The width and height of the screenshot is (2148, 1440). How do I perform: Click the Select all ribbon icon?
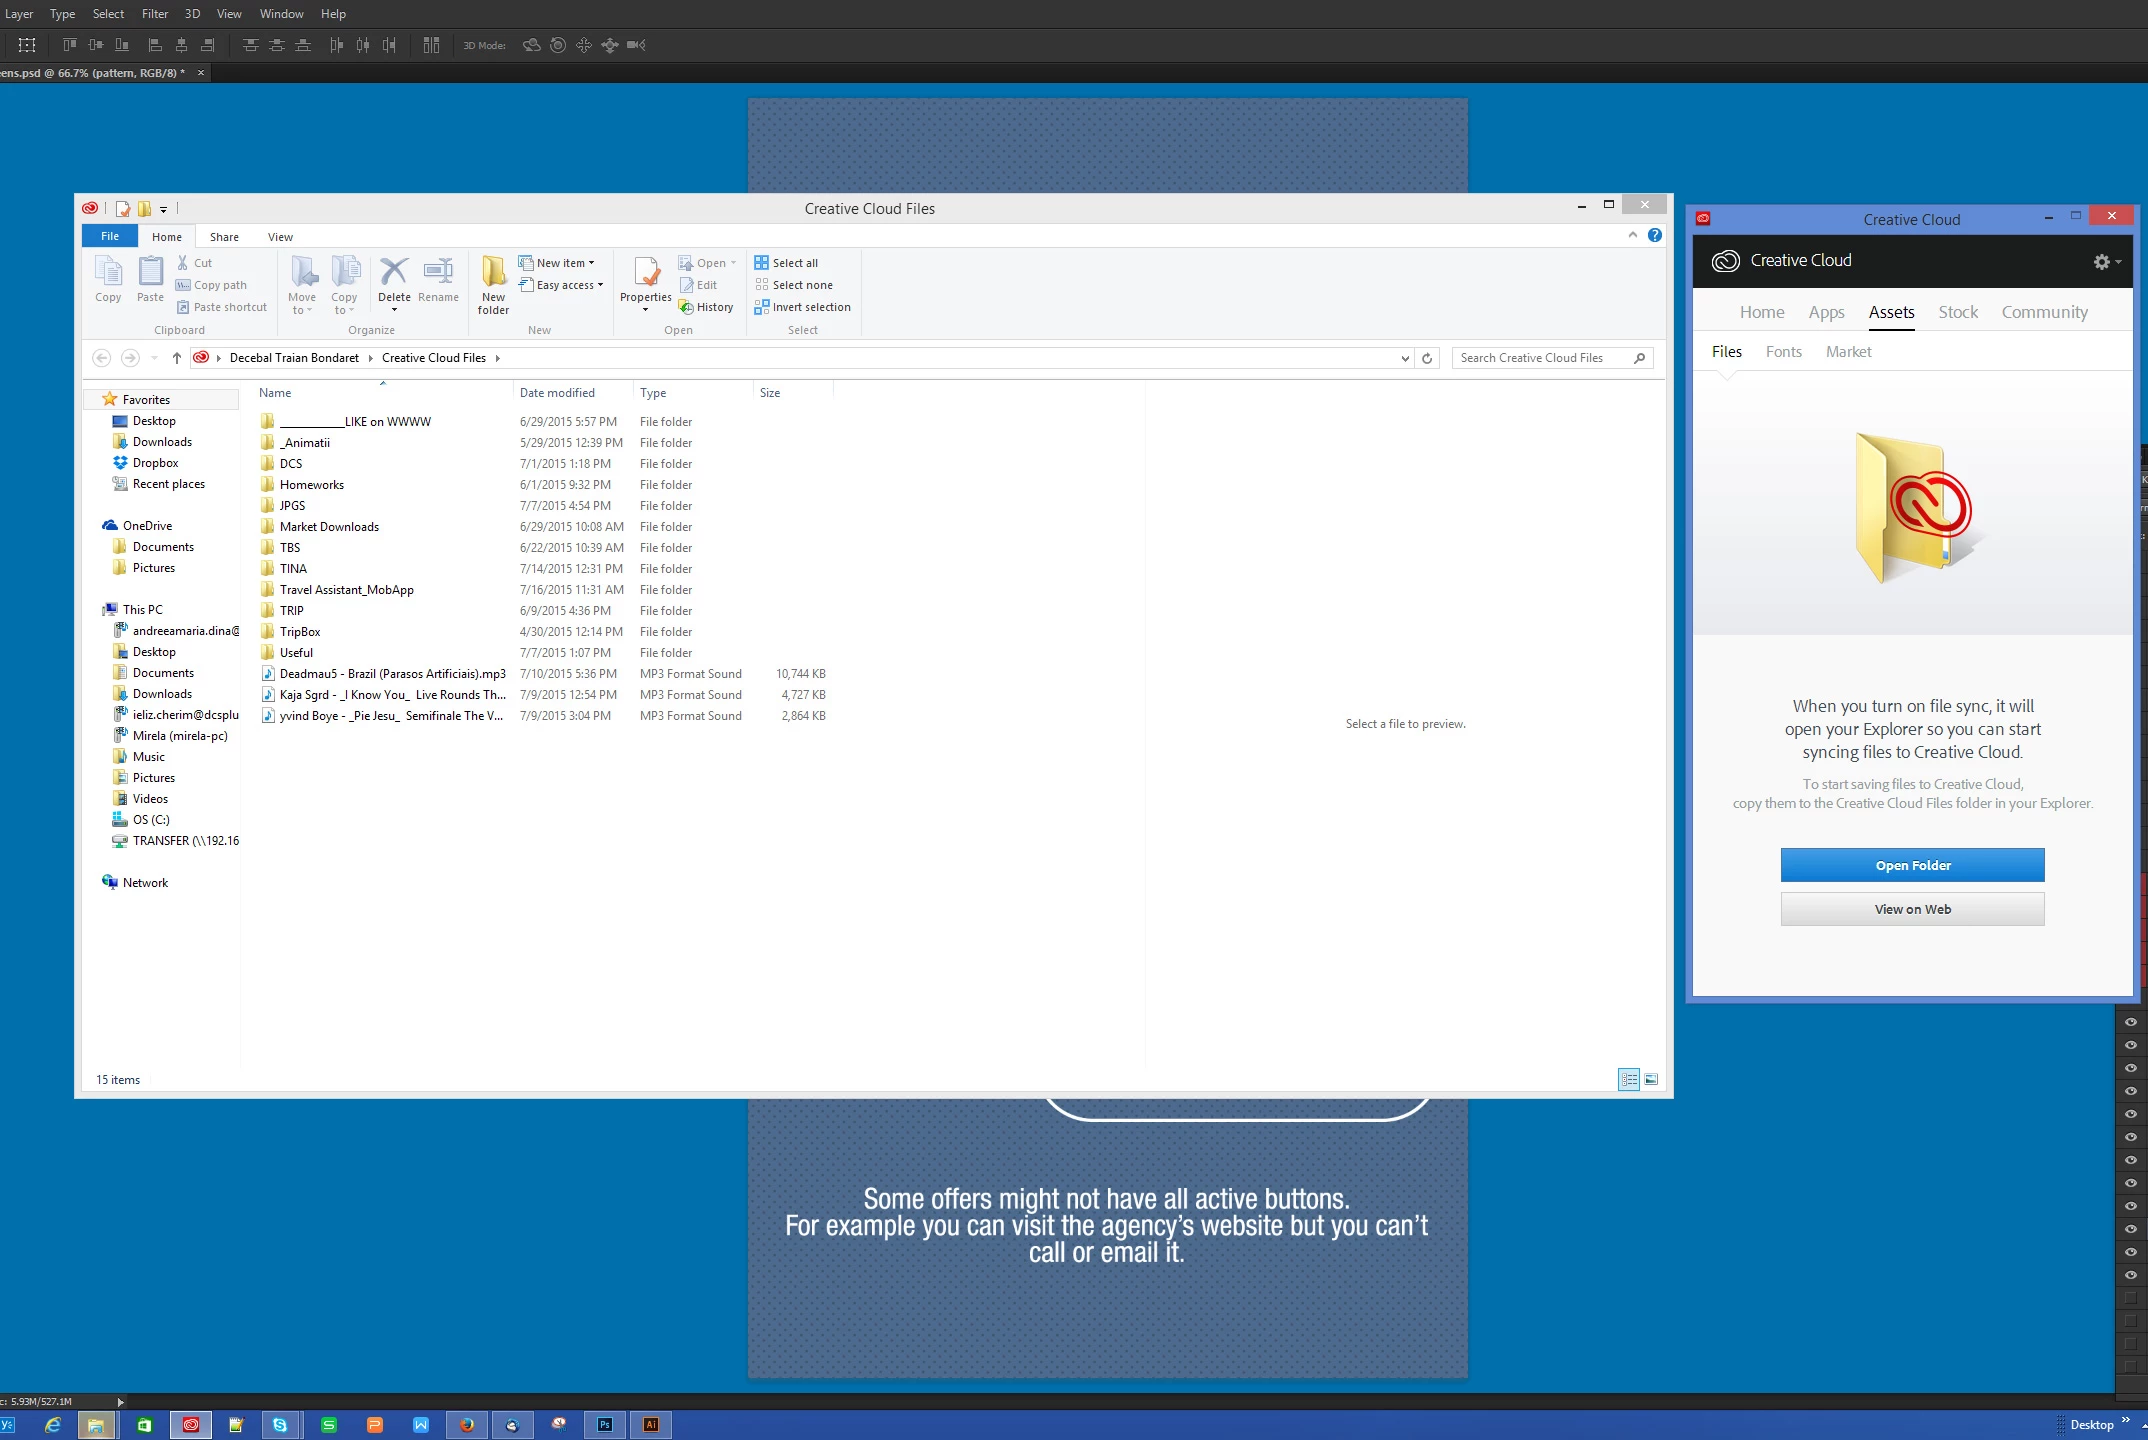786,263
